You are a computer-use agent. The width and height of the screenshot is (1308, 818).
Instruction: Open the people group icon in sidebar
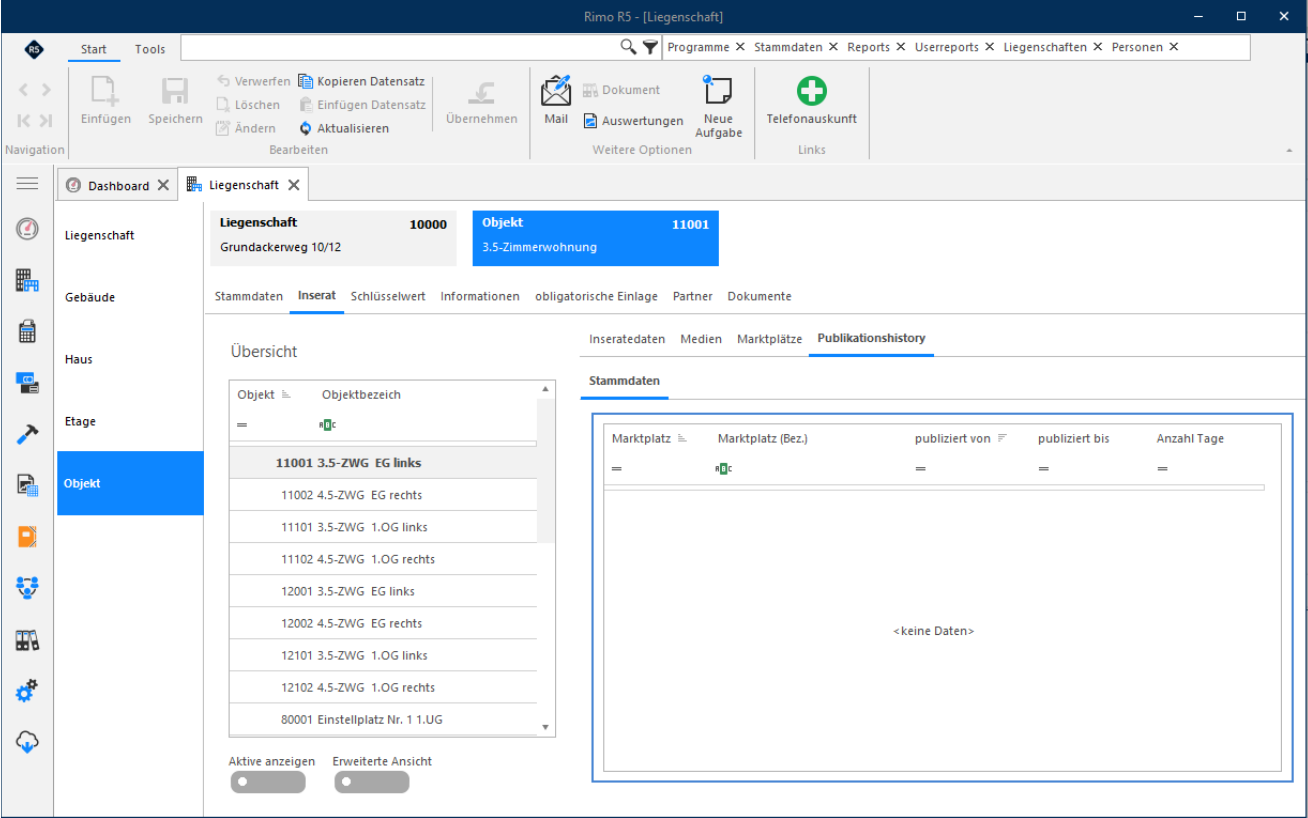(x=27, y=588)
